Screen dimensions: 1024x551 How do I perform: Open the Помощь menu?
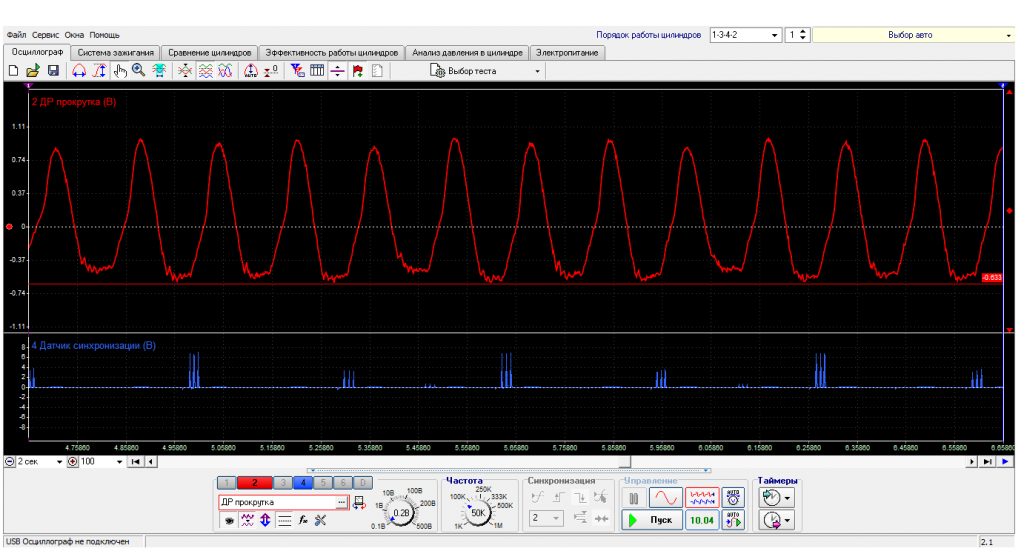(x=104, y=35)
